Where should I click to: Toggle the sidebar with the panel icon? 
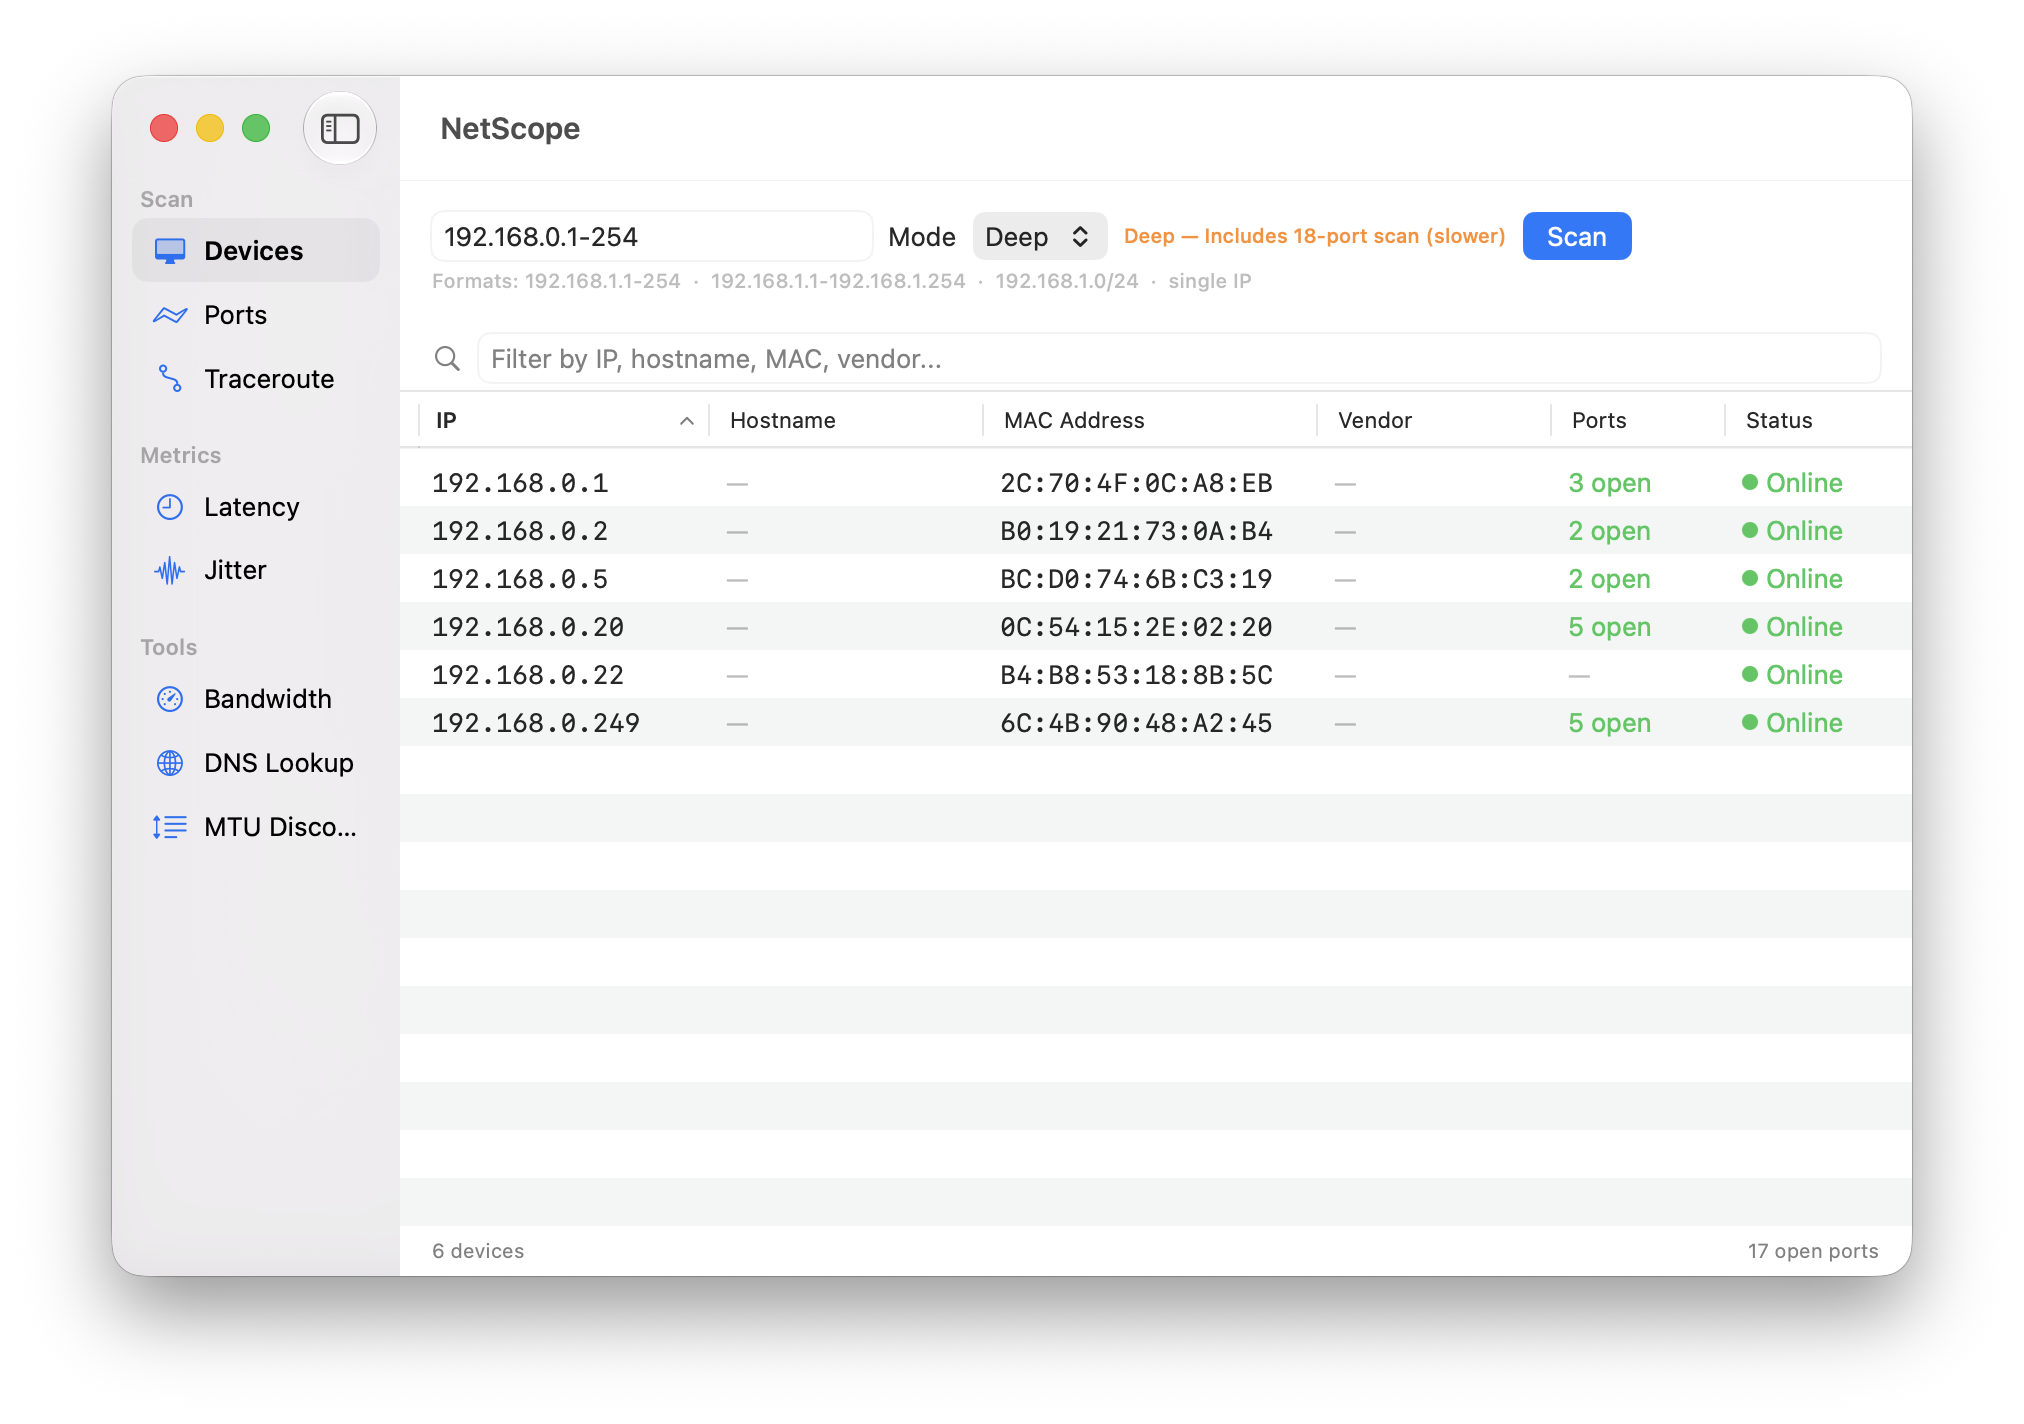pyautogui.click(x=340, y=128)
